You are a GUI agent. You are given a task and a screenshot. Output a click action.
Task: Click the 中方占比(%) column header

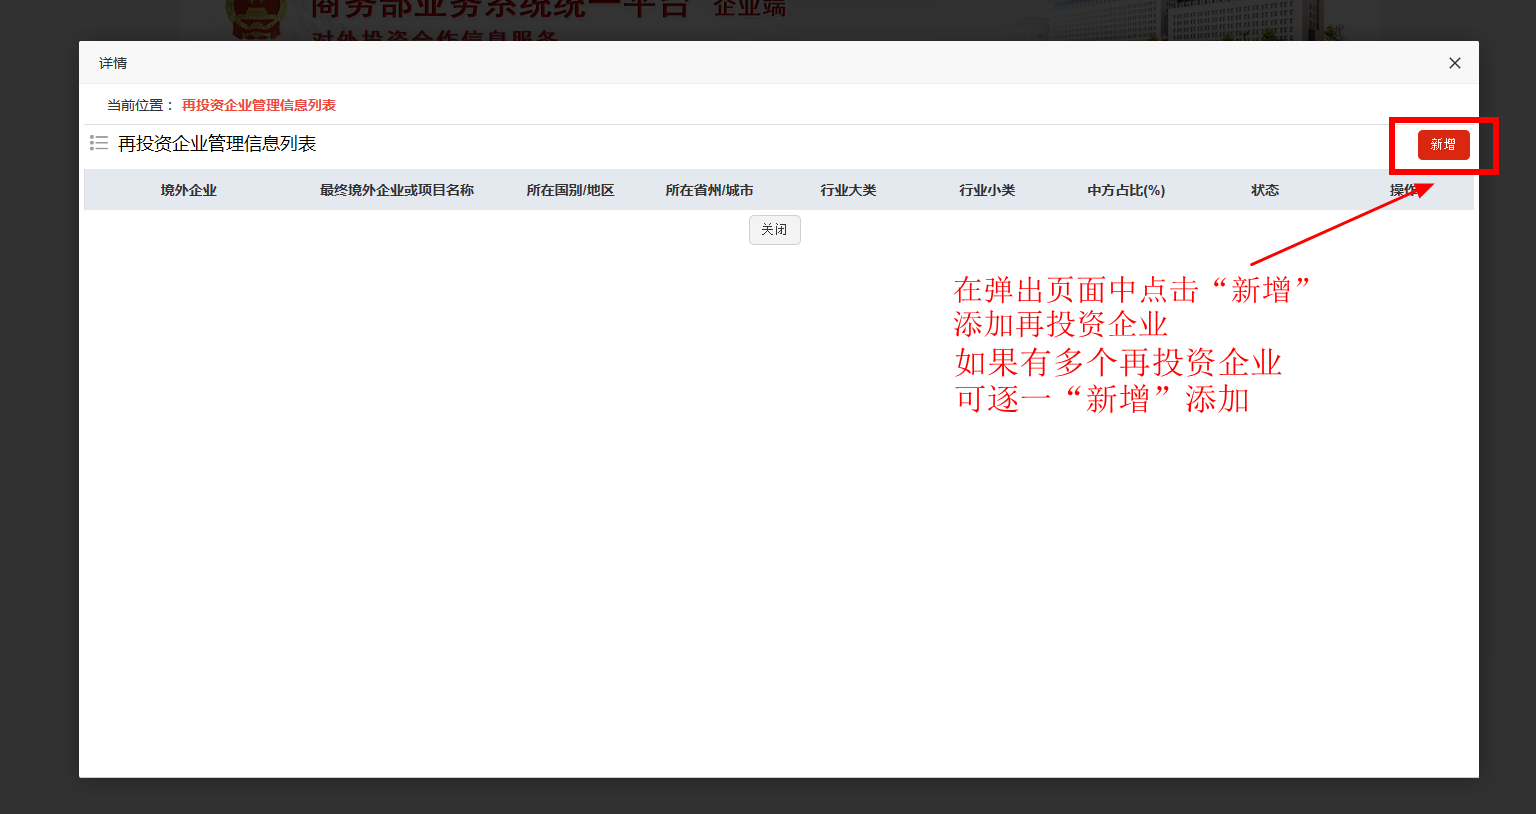tap(1126, 190)
